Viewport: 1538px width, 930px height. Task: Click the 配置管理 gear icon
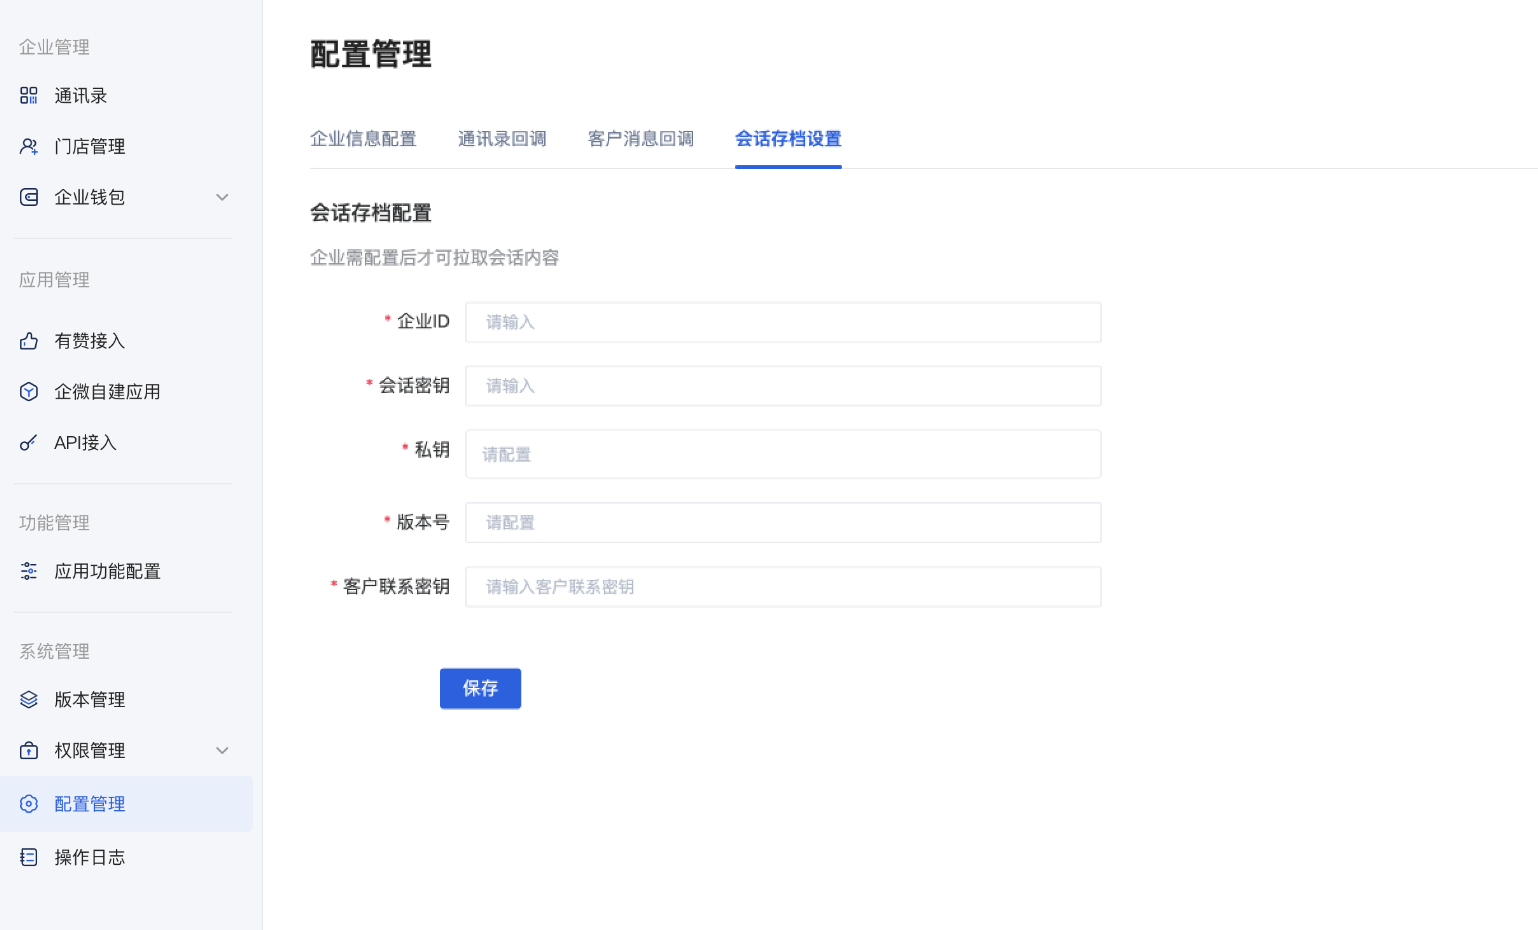click(29, 804)
